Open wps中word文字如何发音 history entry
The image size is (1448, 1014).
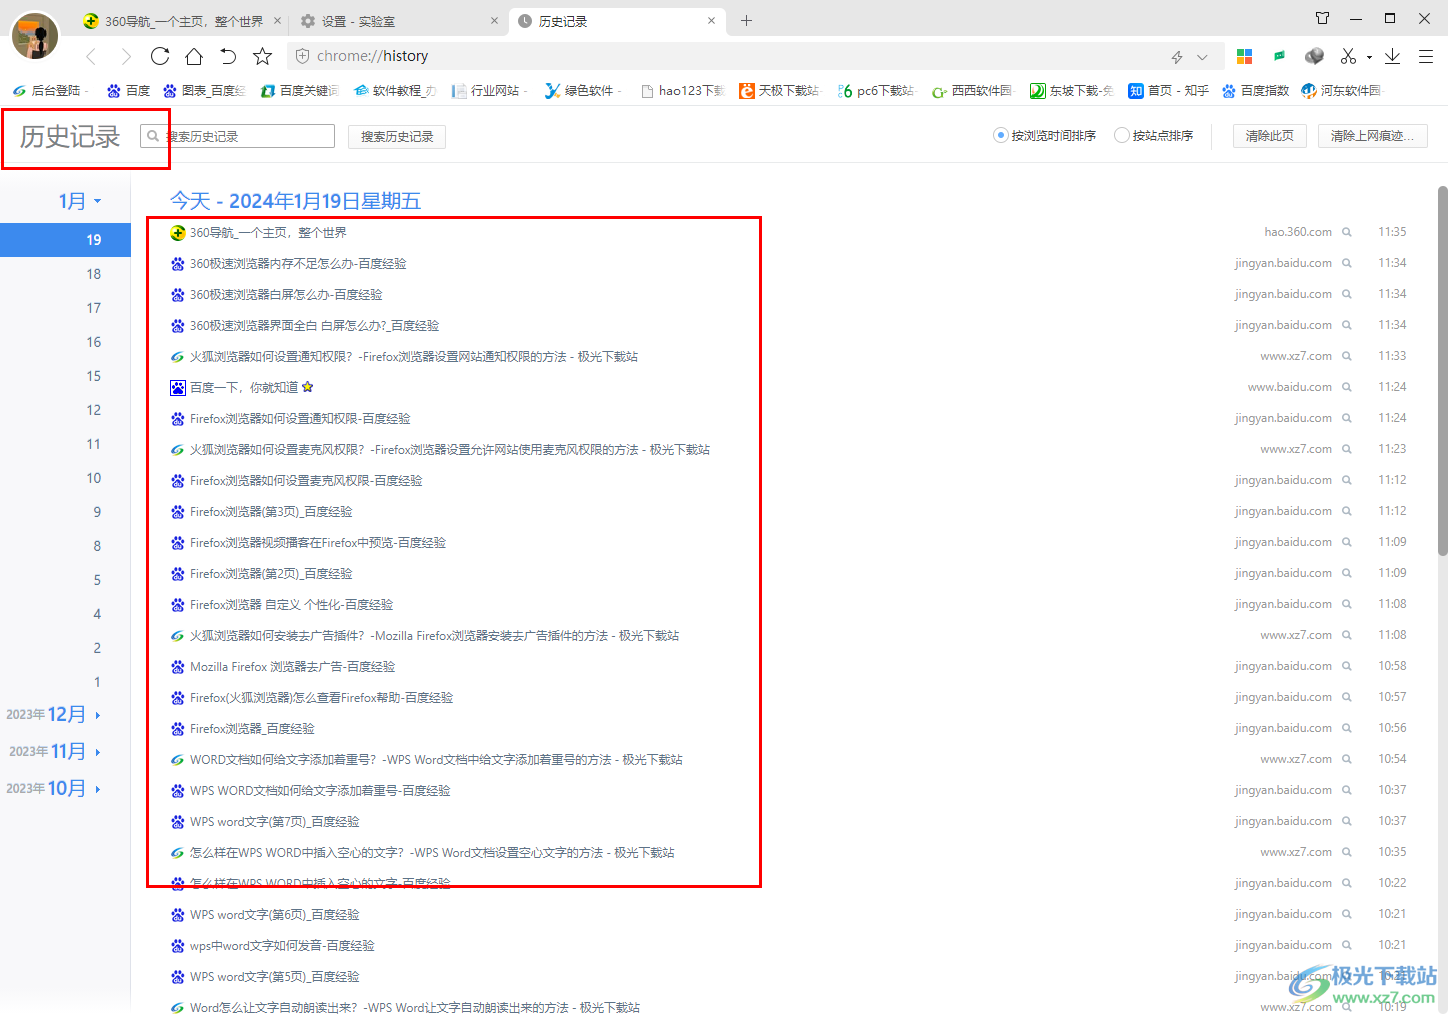tap(282, 945)
